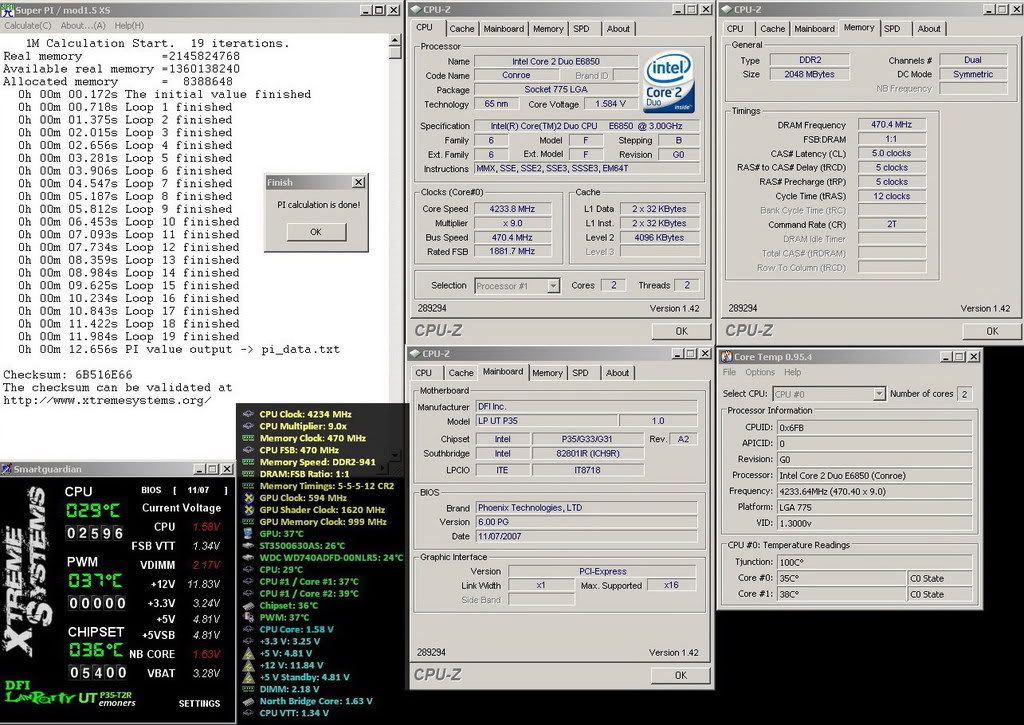Click the Super PI title bar icon
The width and height of the screenshot is (1024, 725).
click(7, 10)
